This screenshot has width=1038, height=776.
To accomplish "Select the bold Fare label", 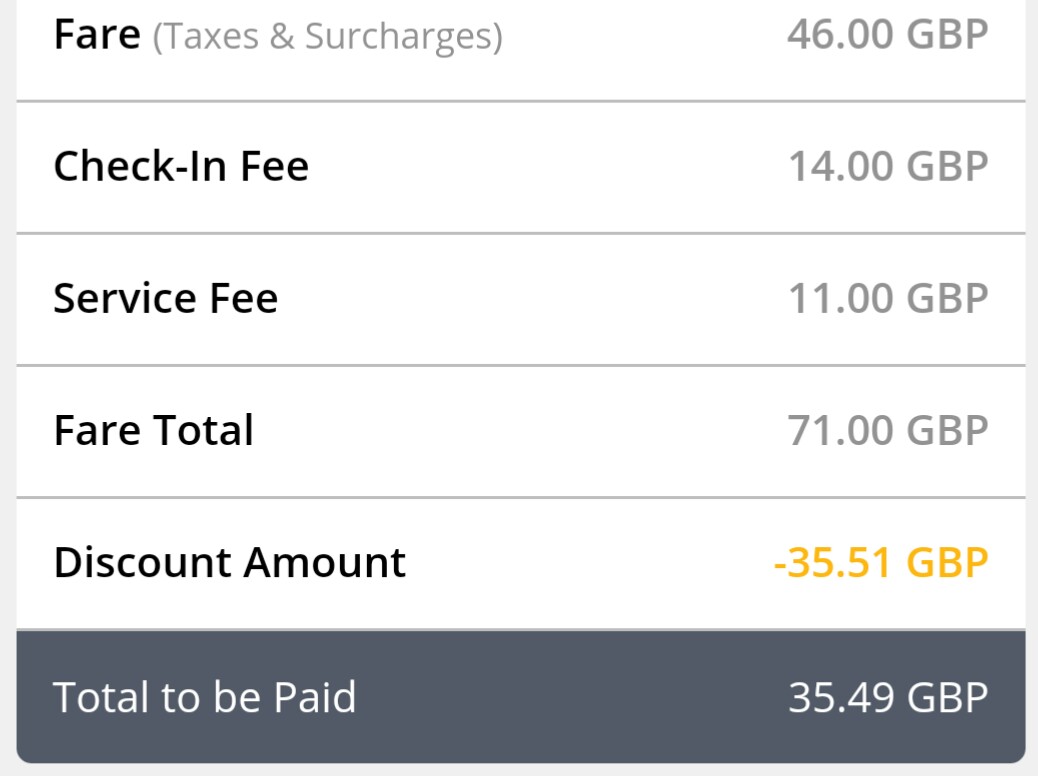I will [97, 34].
